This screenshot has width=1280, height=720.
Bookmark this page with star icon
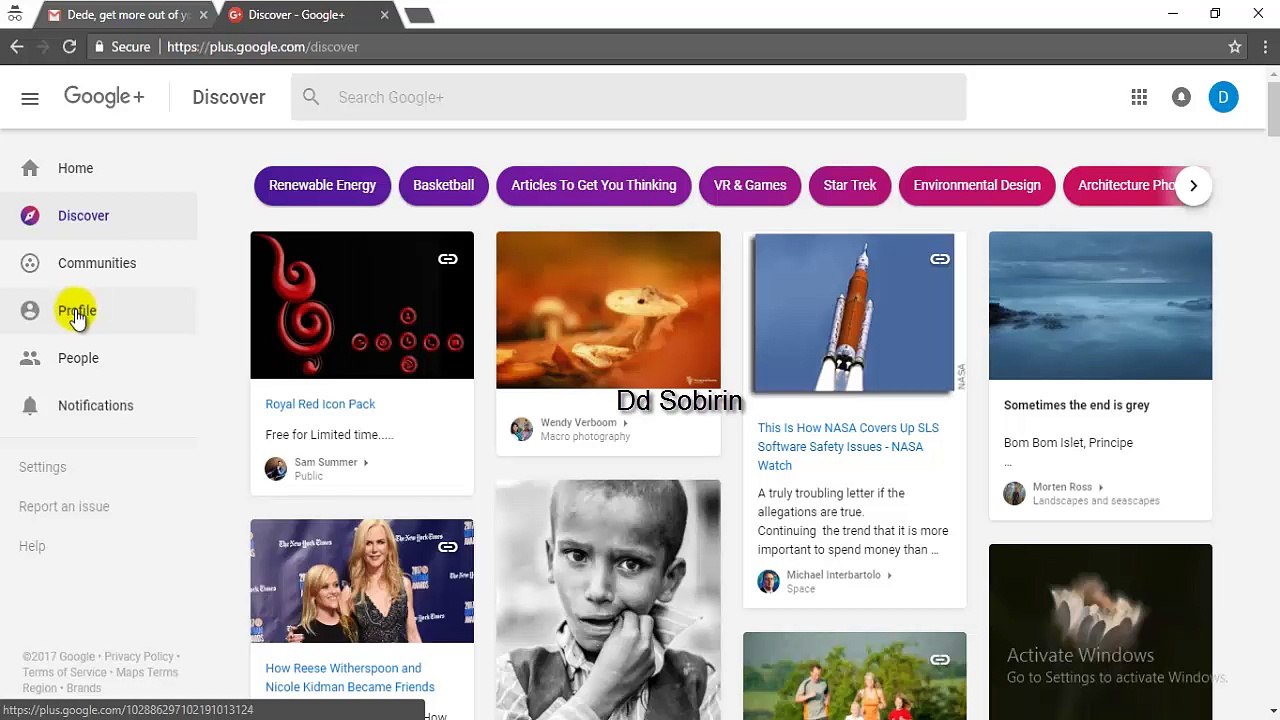pos(1235,47)
